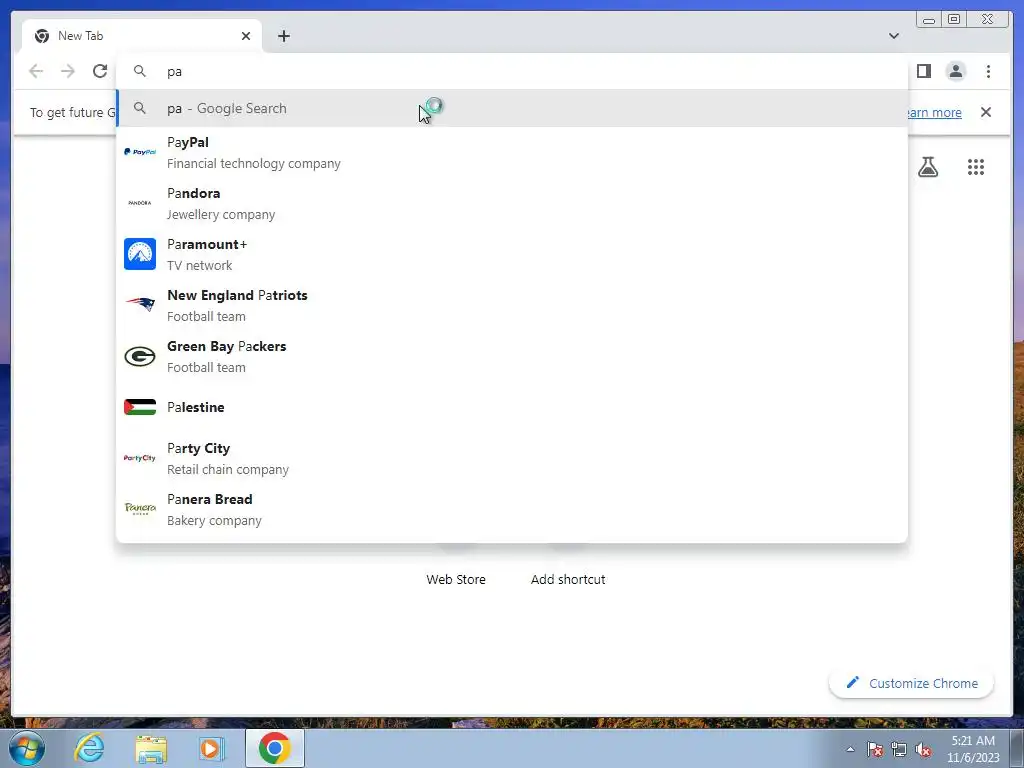The height and width of the screenshot is (768, 1024).
Task: Open a new tab with plus icon
Action: pos(283,36)
